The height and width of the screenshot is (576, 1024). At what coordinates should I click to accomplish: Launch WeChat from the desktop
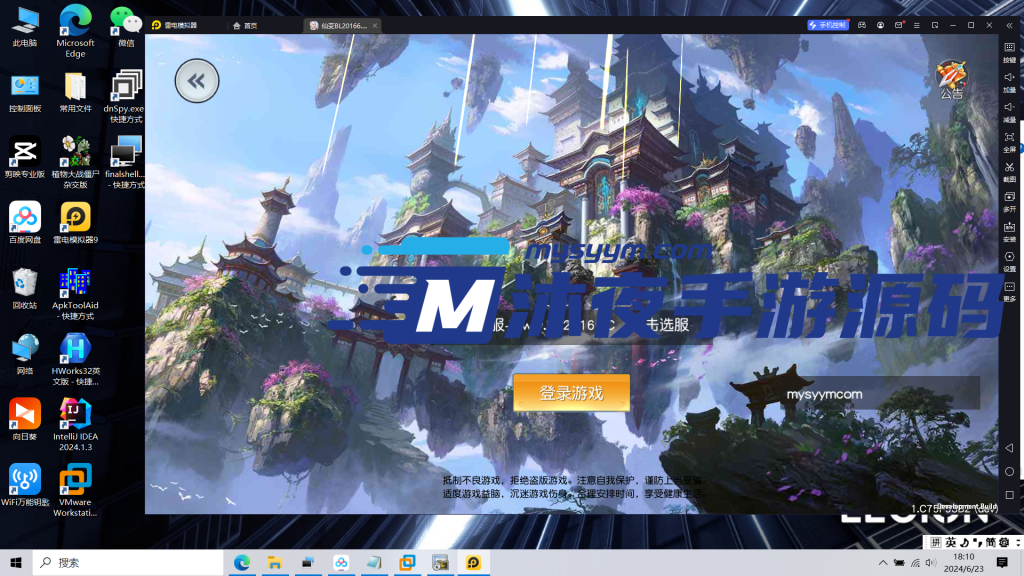click(125, 22)
